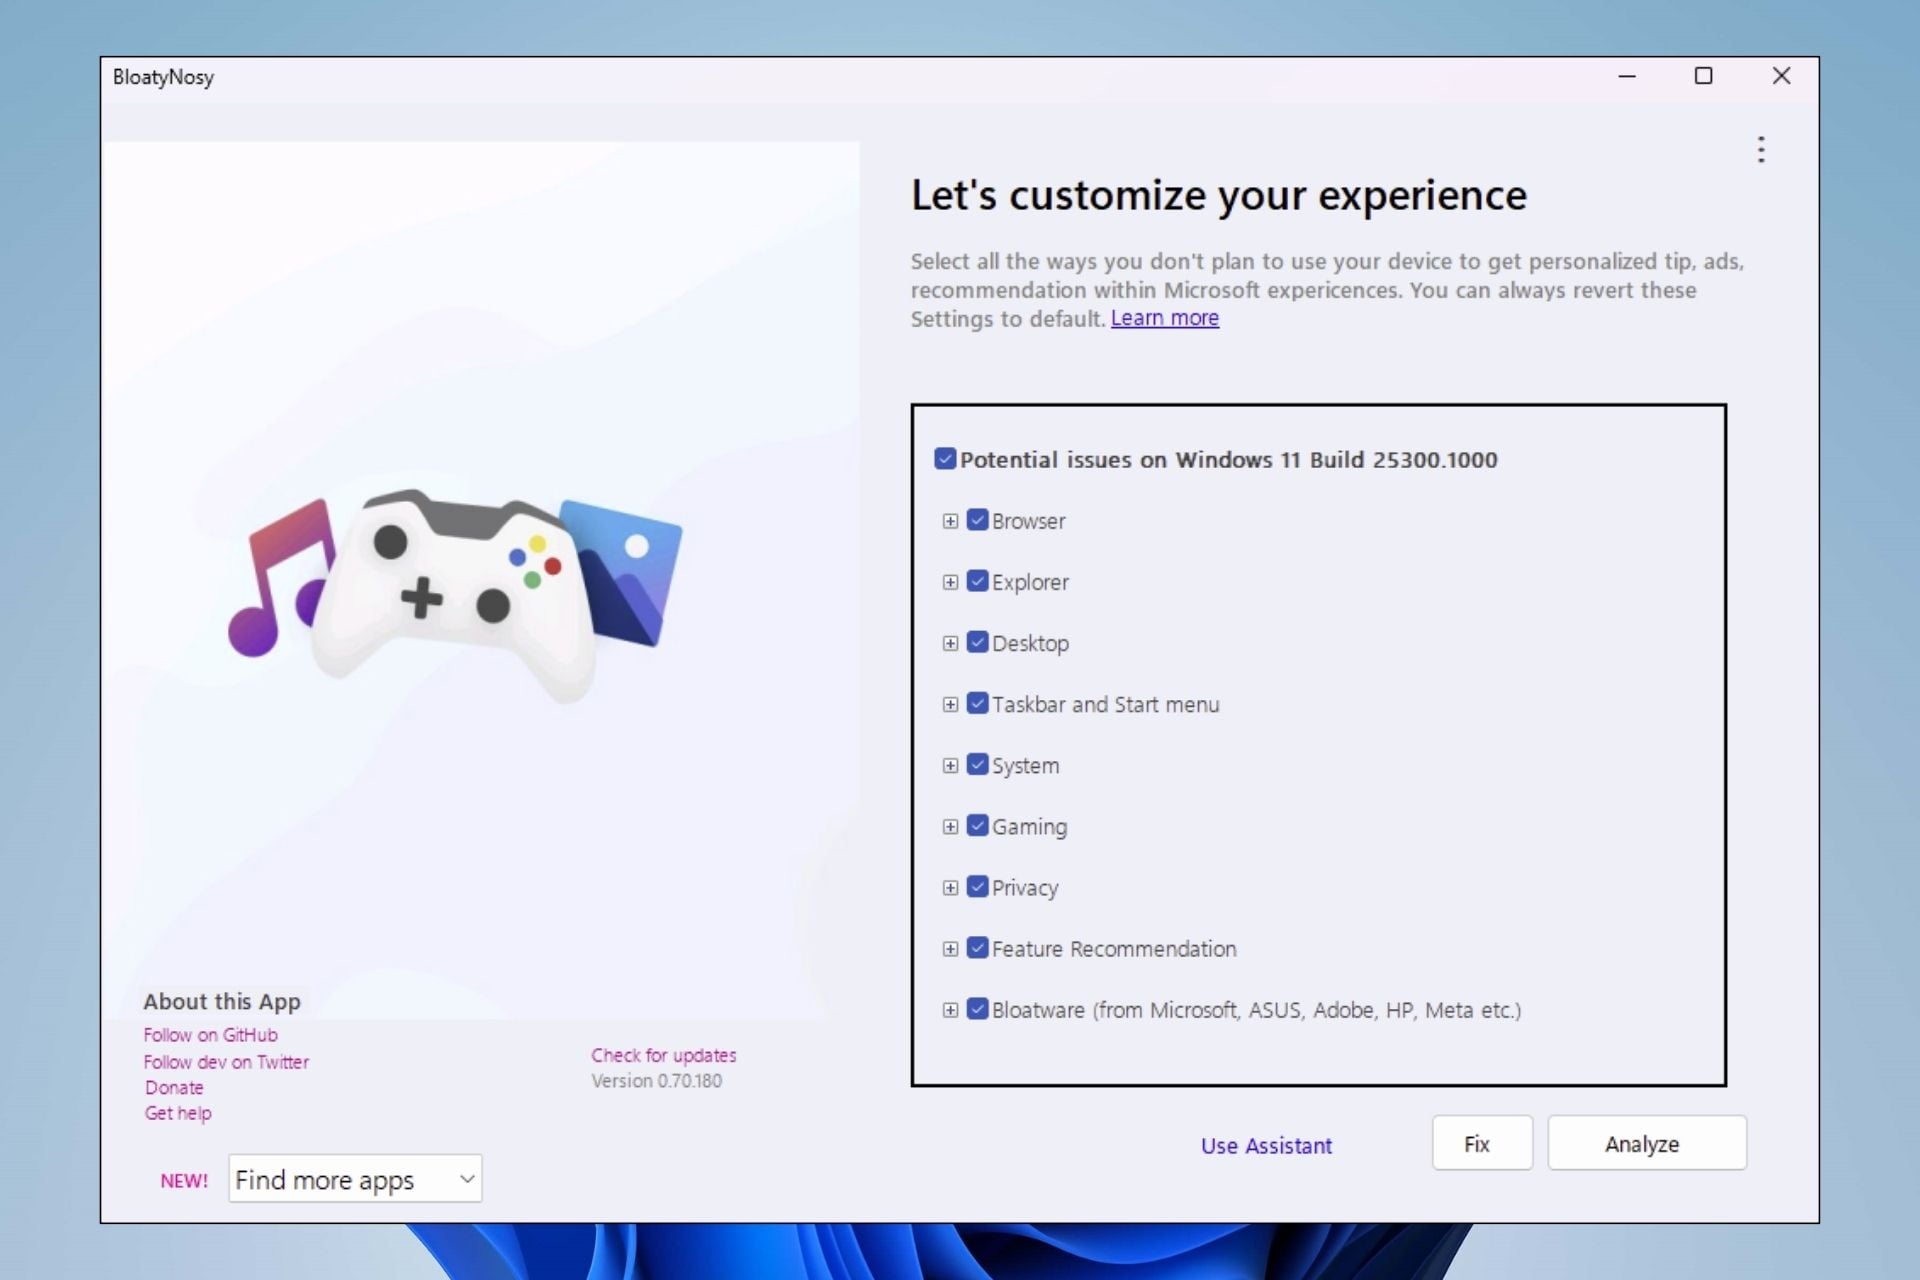Expand the Explorer tree node
This screenshot has height=1280, width=1920.
click(950, 582)
